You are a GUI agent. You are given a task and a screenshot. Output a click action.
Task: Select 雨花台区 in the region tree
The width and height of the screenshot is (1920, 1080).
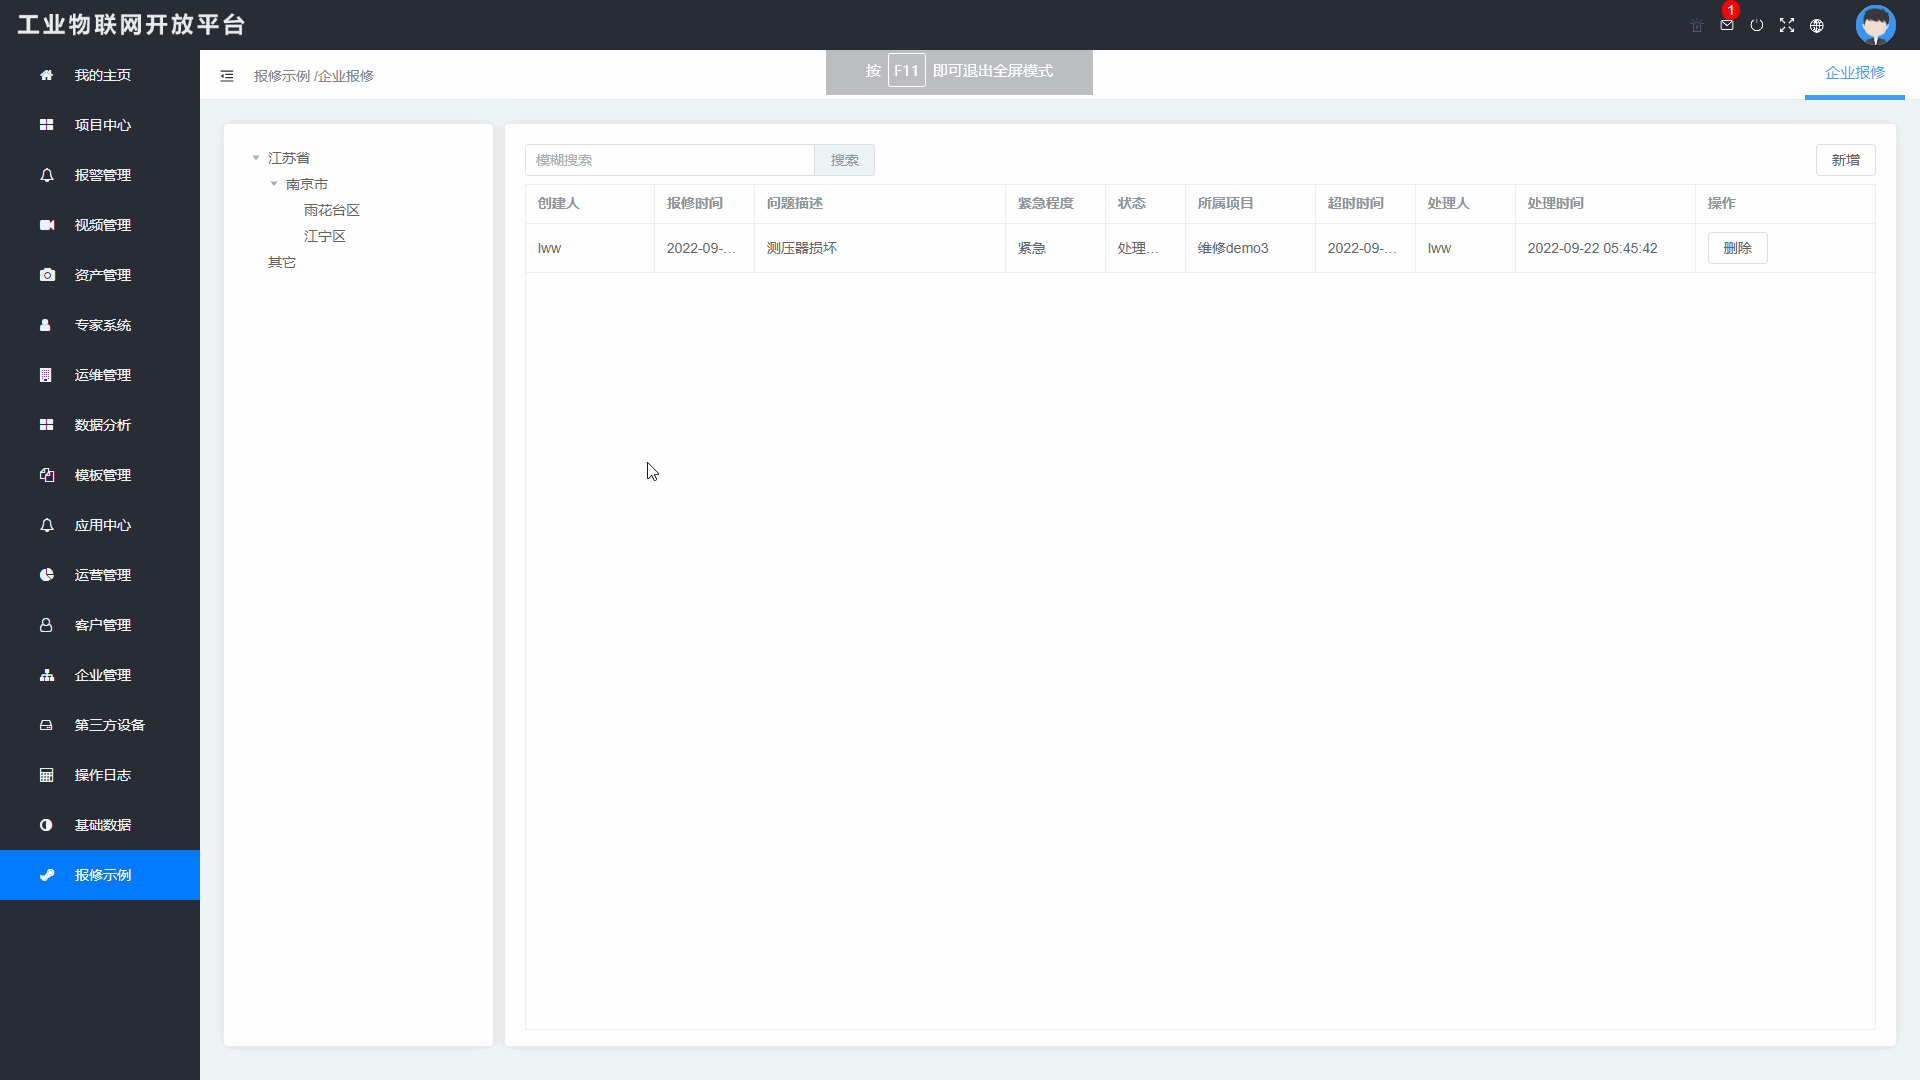point(332,210)
